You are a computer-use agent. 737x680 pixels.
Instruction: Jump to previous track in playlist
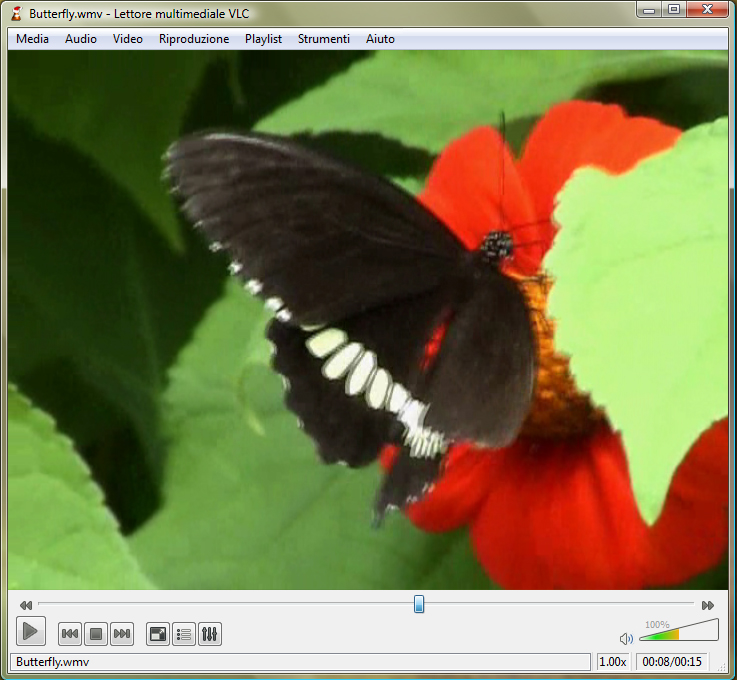point(70,634)
